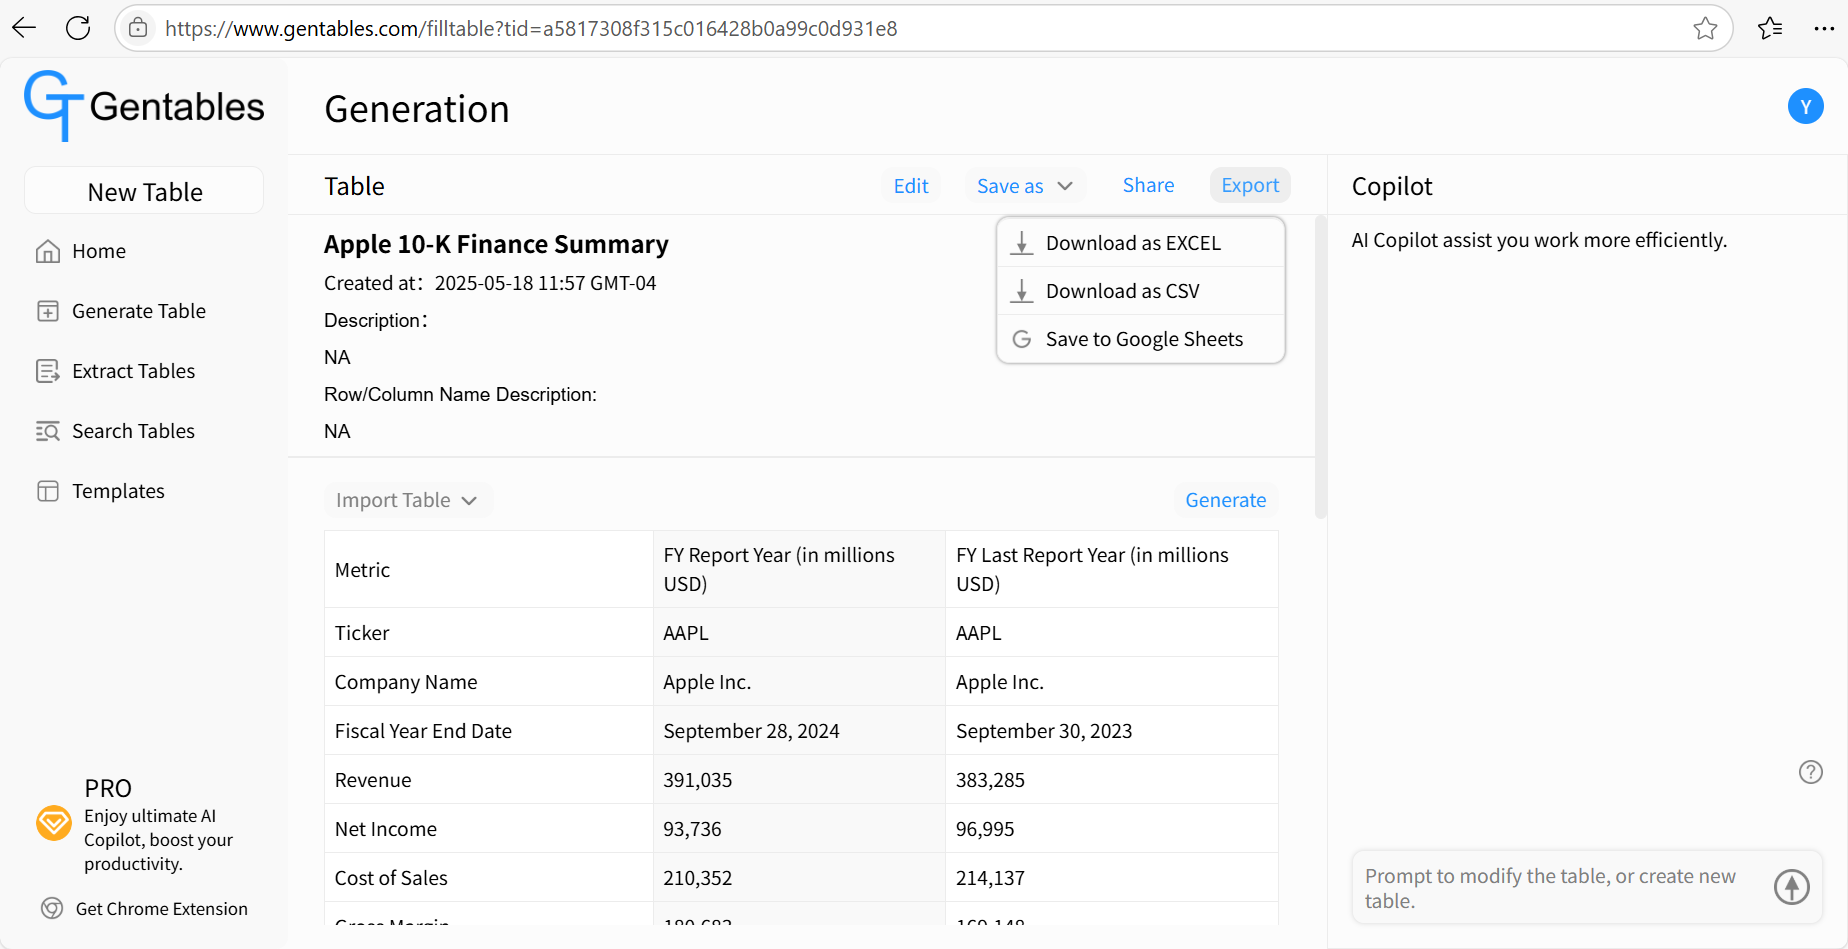The height and width of the screenshot is (949, 1848).
Task: Open the browser three-dot menu
Action: (x=1824, y=28)
